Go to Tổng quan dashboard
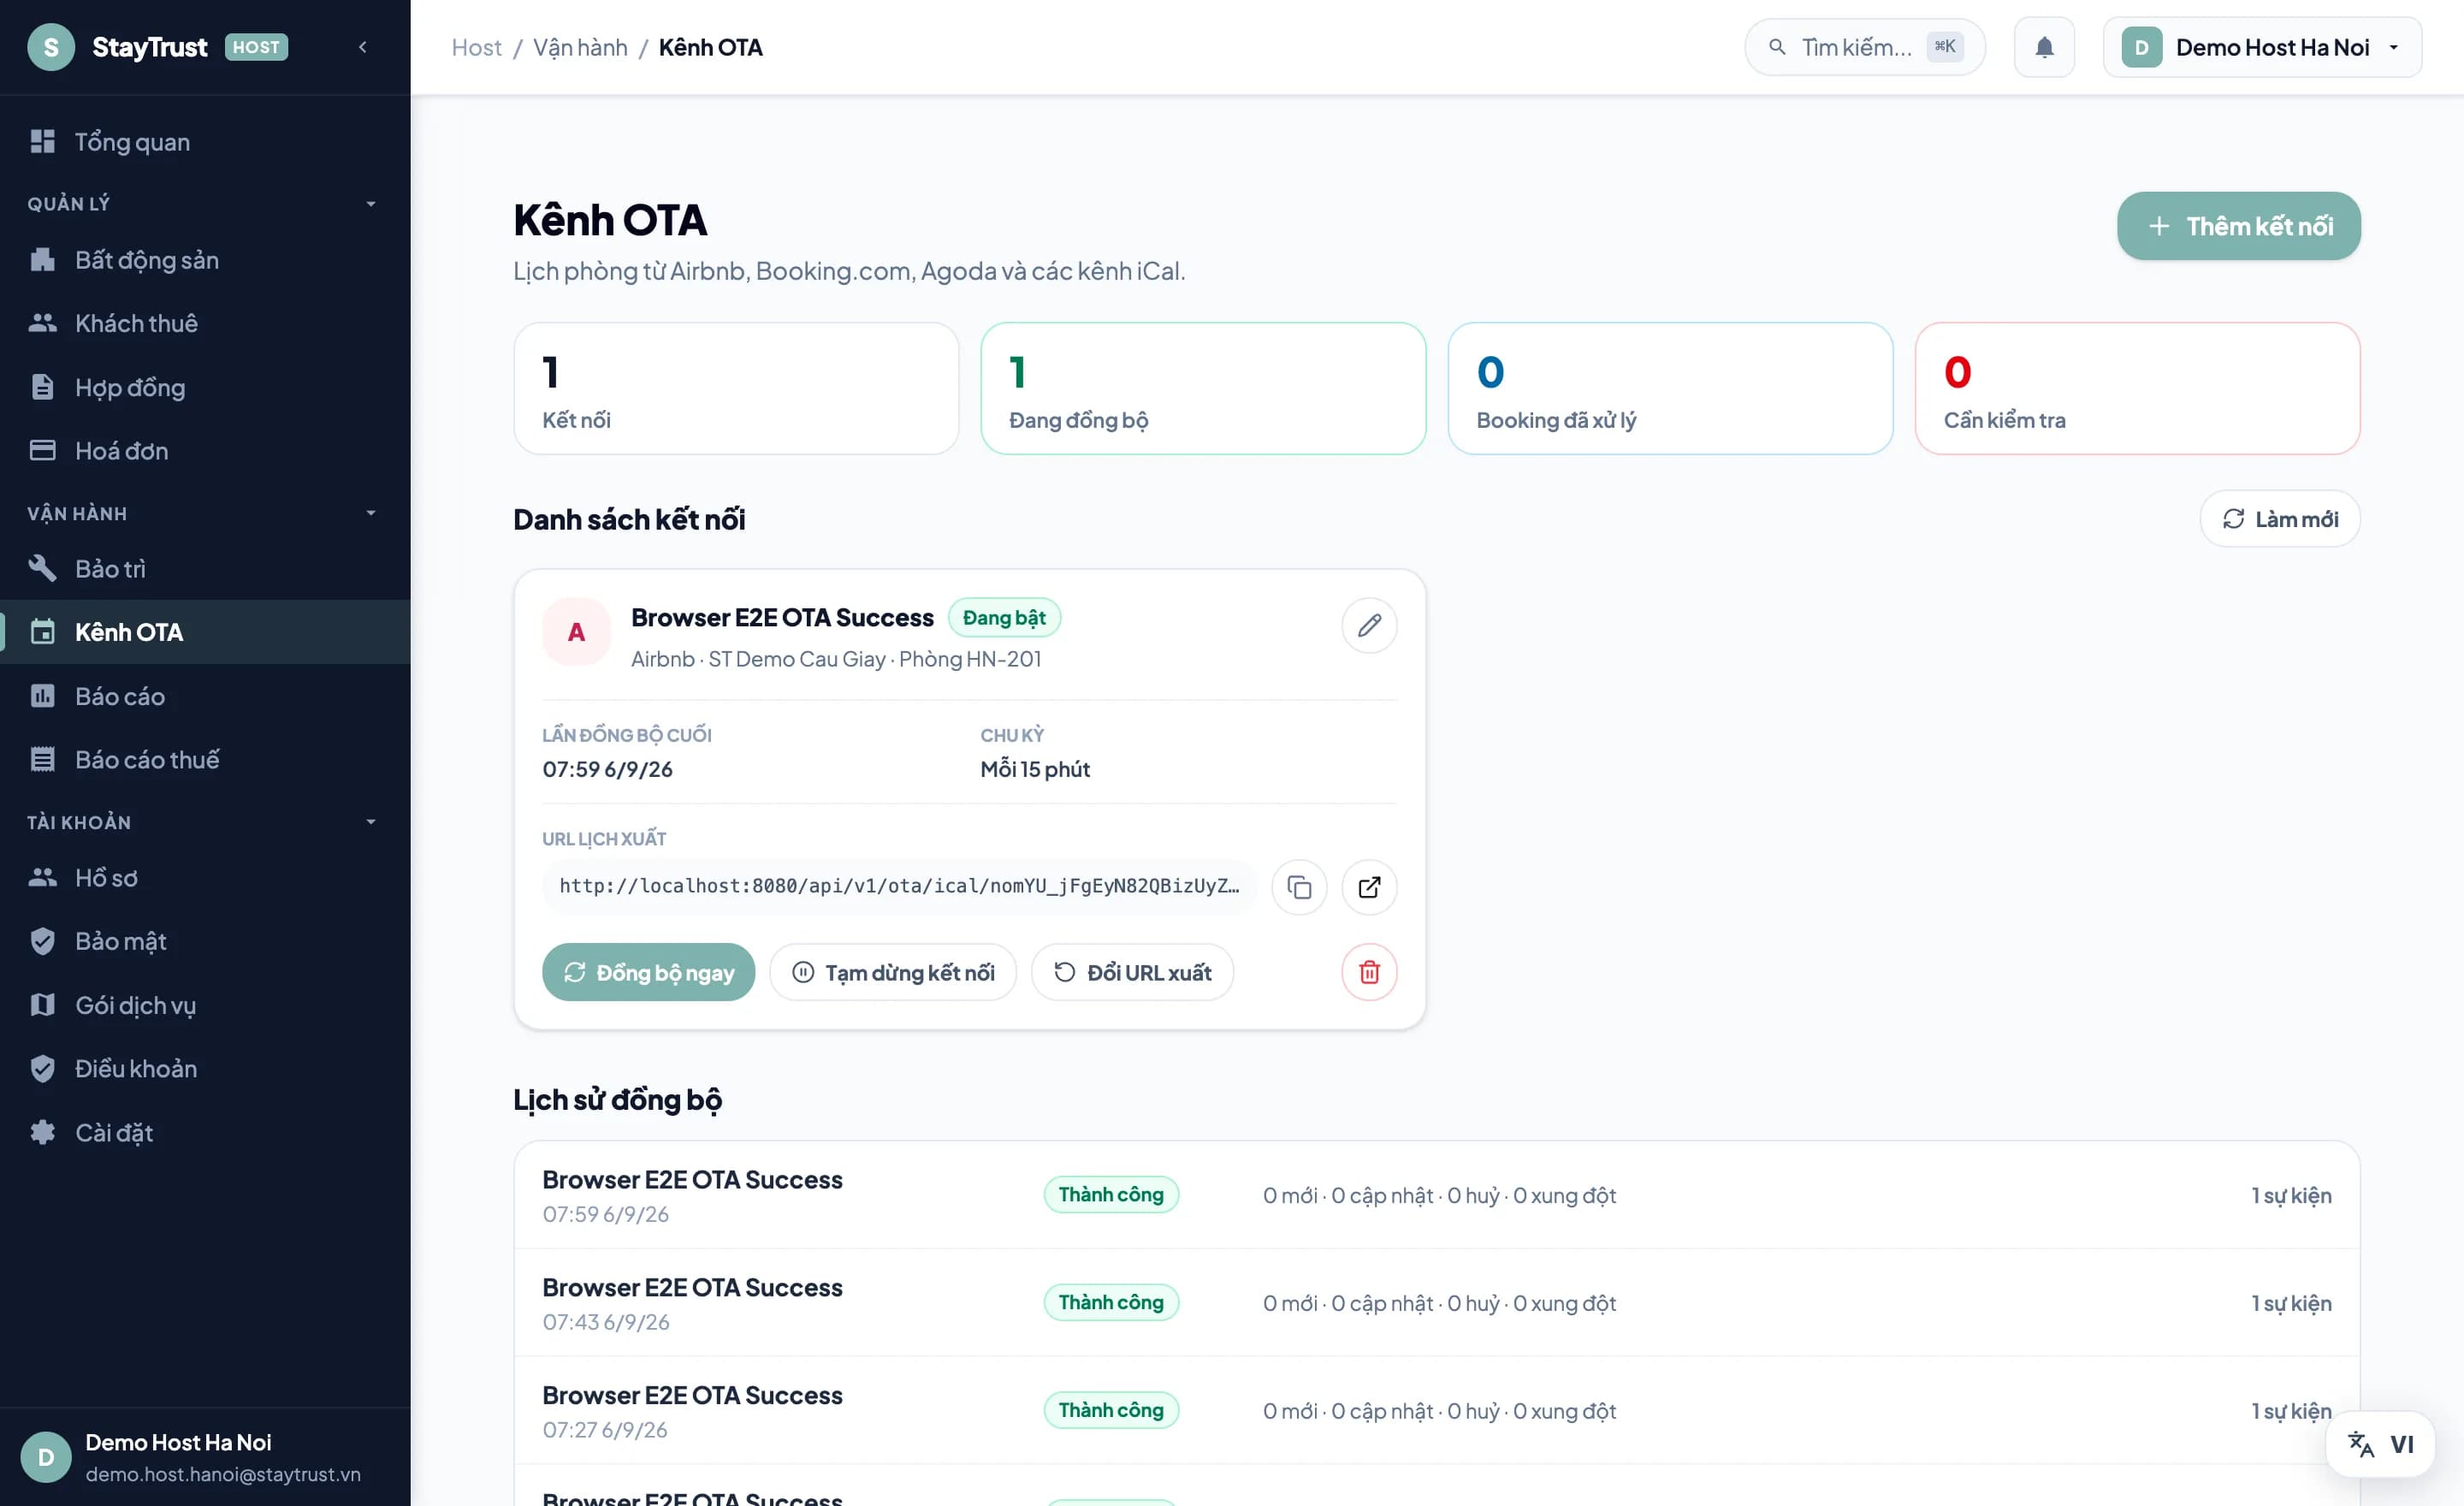This screenshot has height=1506, width=2464. coord(205,142)
